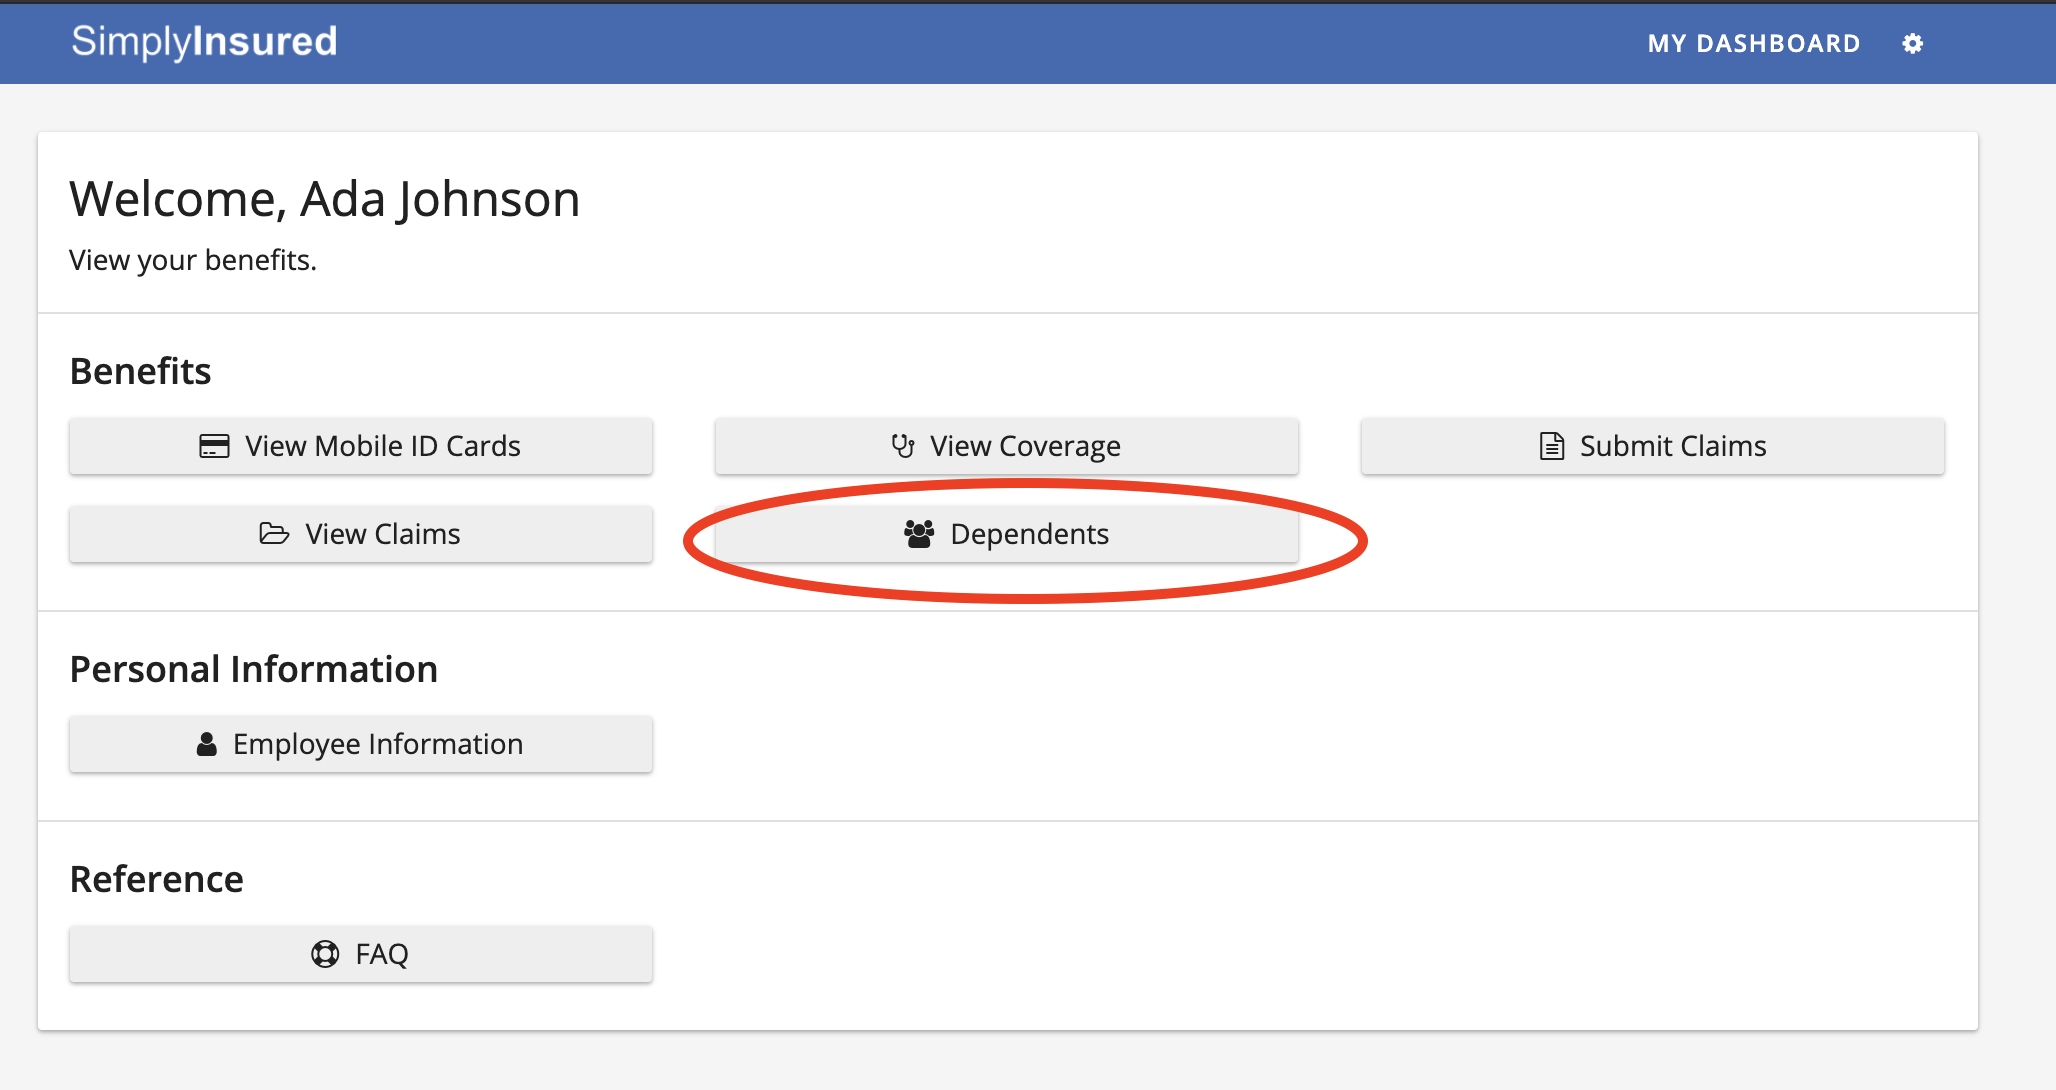Click the Benefits section heading
This screenshot has width=2056, height=1090.
[x=140, y=371]
